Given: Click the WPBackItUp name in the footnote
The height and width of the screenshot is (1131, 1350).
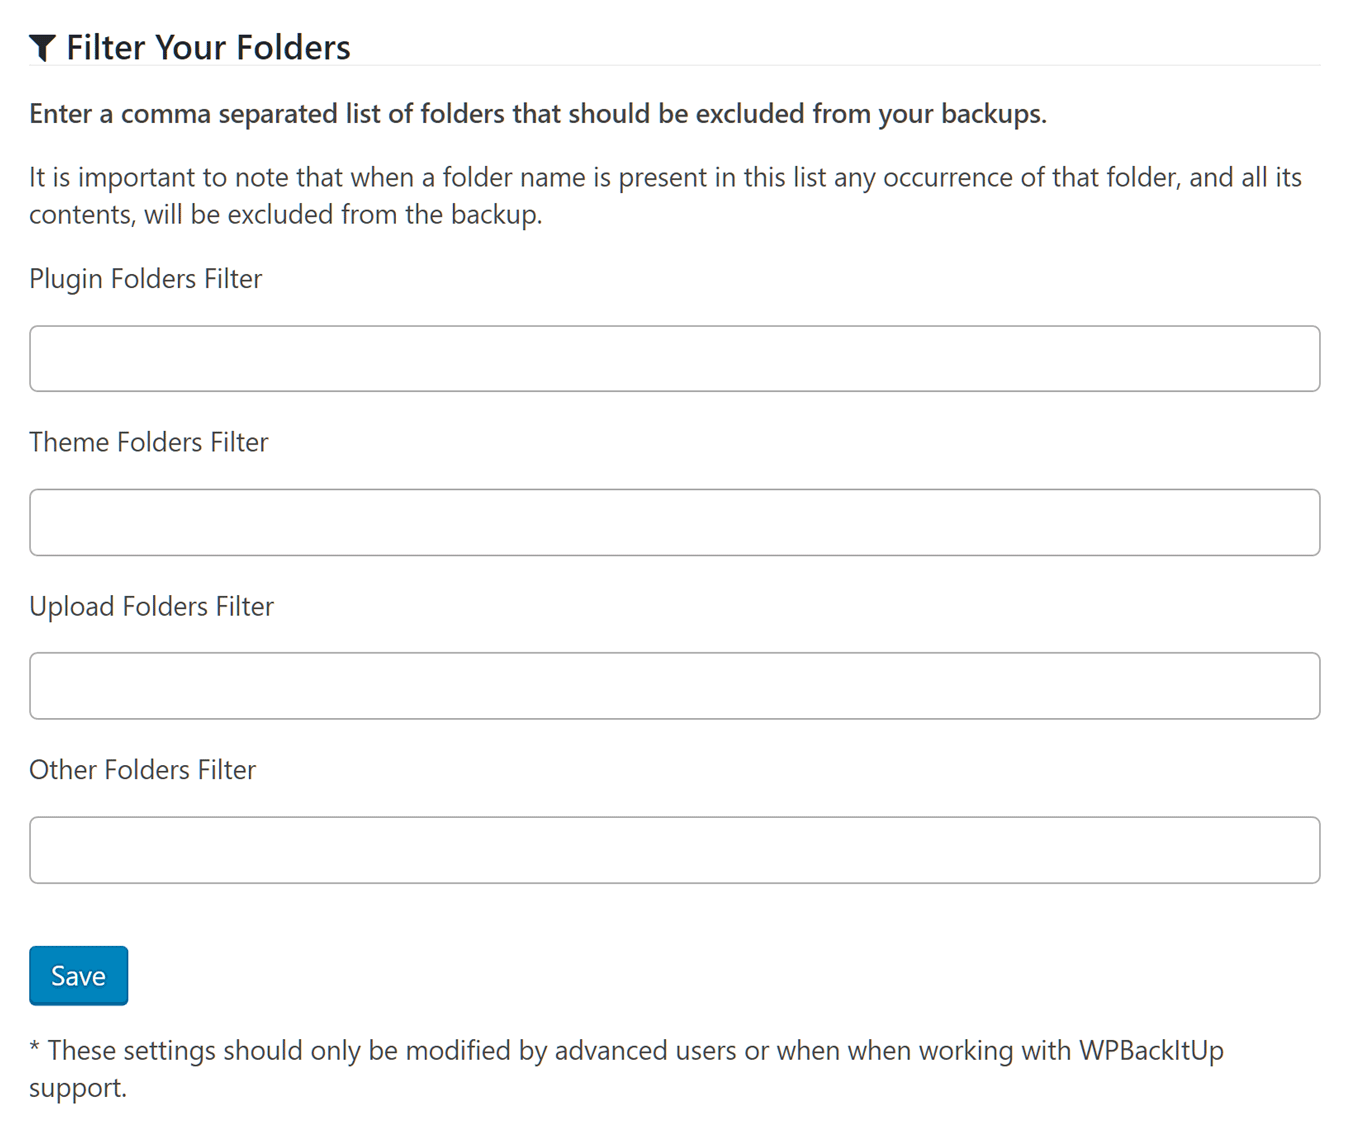Looking at the screenshot, I should coord(1151,1051).
